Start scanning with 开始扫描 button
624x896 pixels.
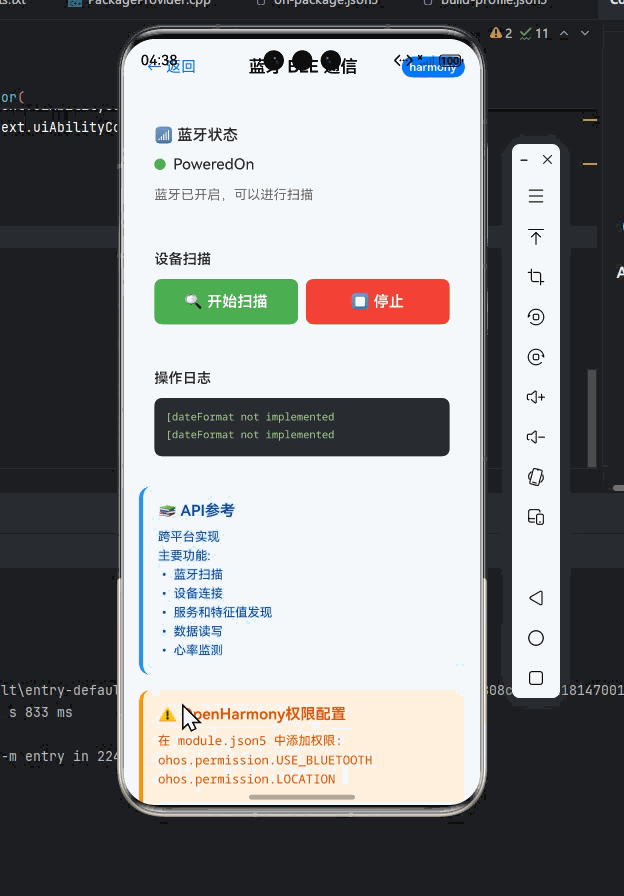pos(226,302)
